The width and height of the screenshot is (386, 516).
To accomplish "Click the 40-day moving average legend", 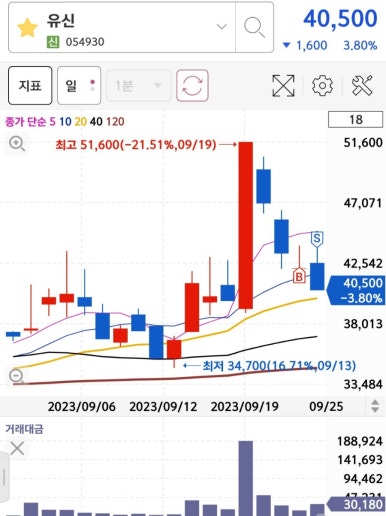I will [96, 122].
